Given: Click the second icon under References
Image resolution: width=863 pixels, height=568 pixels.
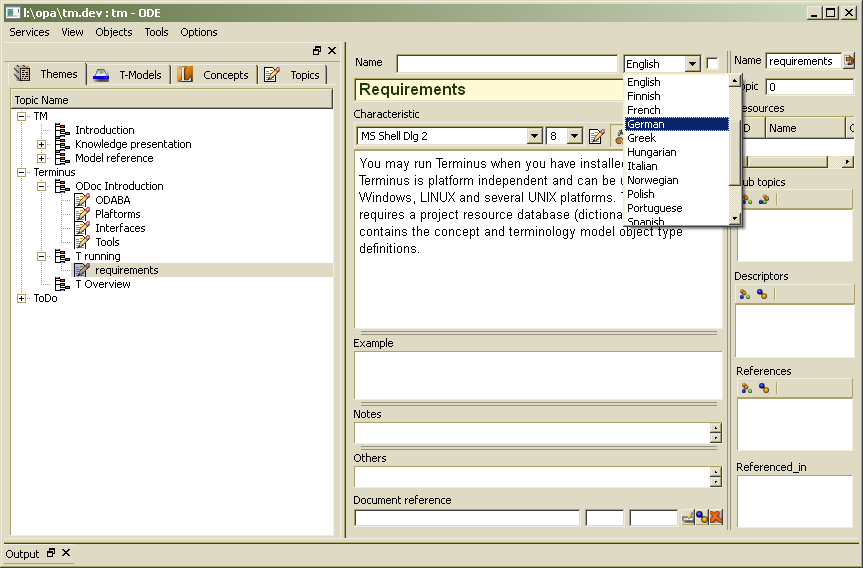Looking at the screenshot, I should (x=762, y=388).
